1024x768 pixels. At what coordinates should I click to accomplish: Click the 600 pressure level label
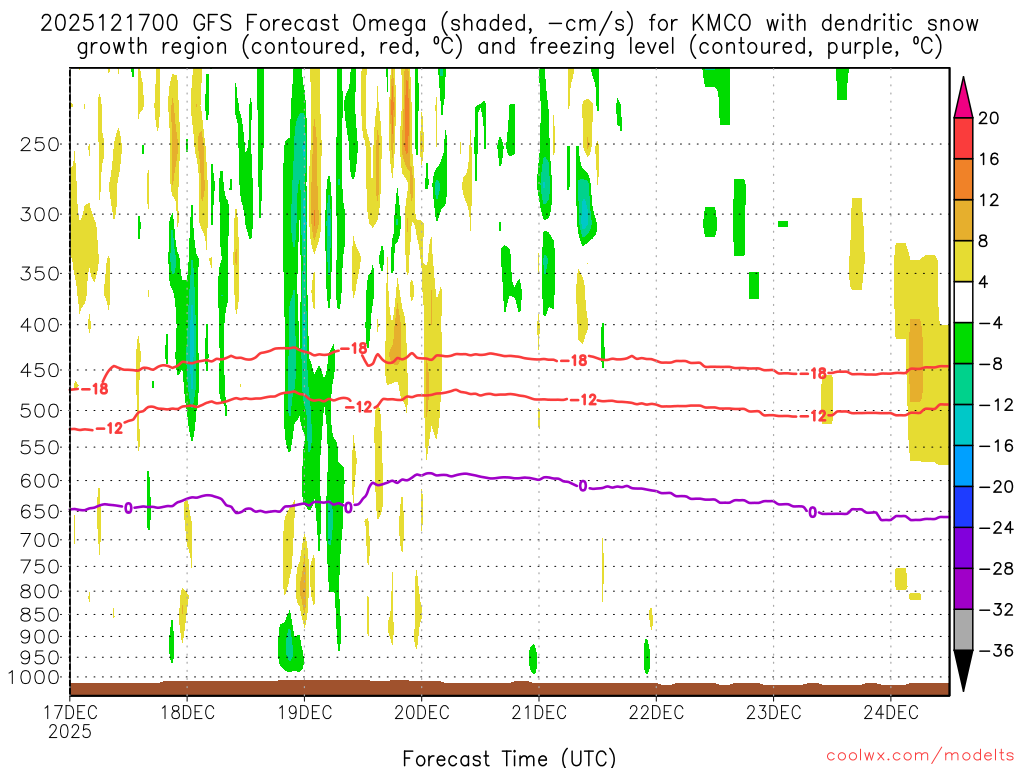[40, 481]
